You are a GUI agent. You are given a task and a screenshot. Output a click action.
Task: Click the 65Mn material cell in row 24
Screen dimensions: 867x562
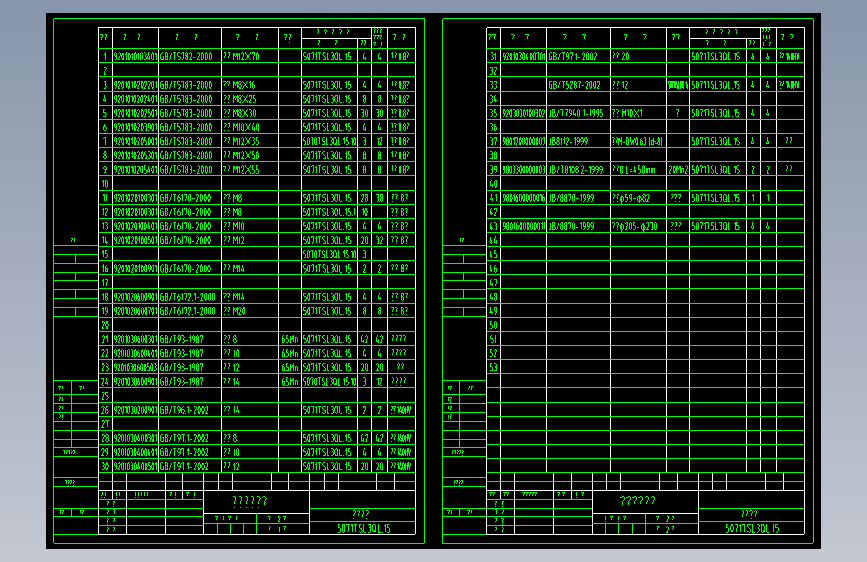(290, 382)
